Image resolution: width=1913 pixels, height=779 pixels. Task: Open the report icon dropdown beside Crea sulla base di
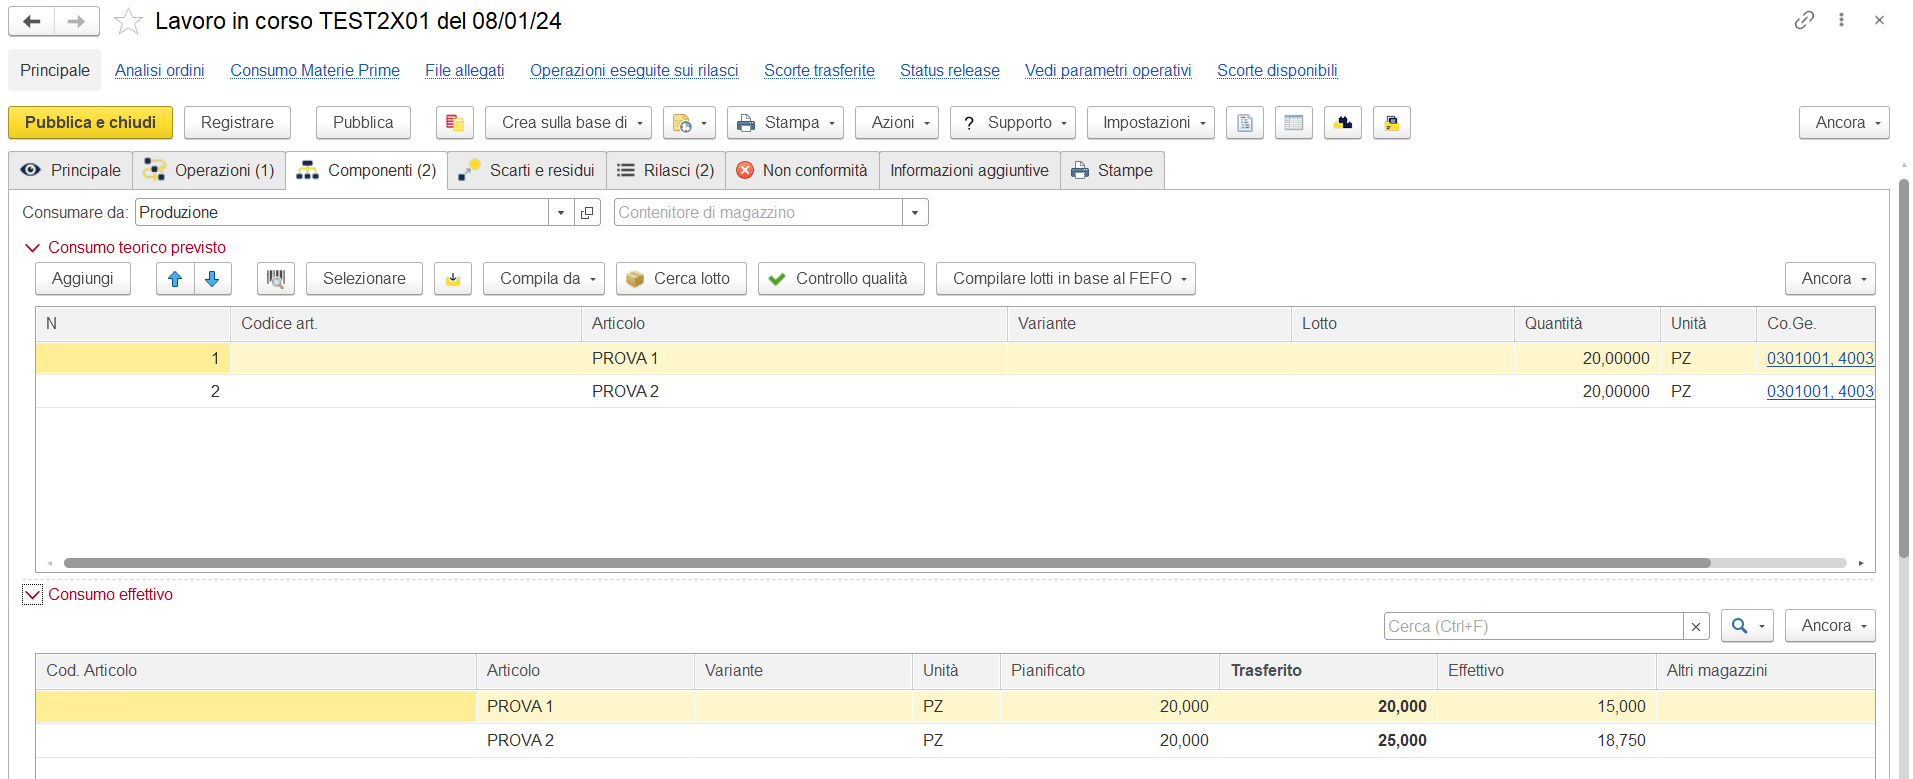coord(689,123)
